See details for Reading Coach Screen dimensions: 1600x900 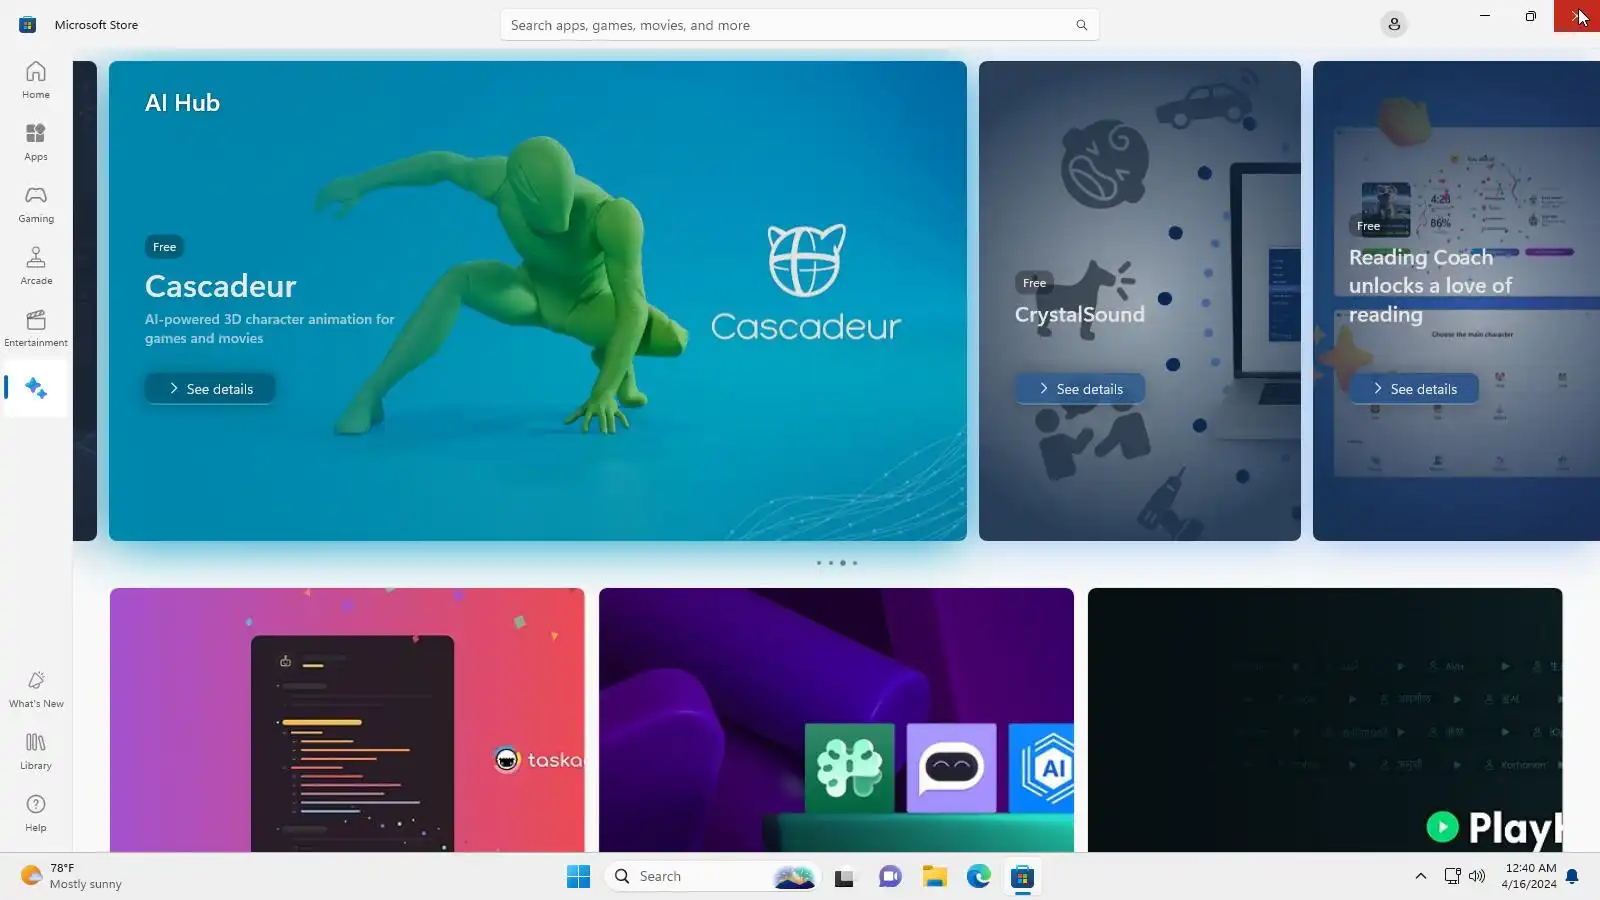tap(1414, 389)
